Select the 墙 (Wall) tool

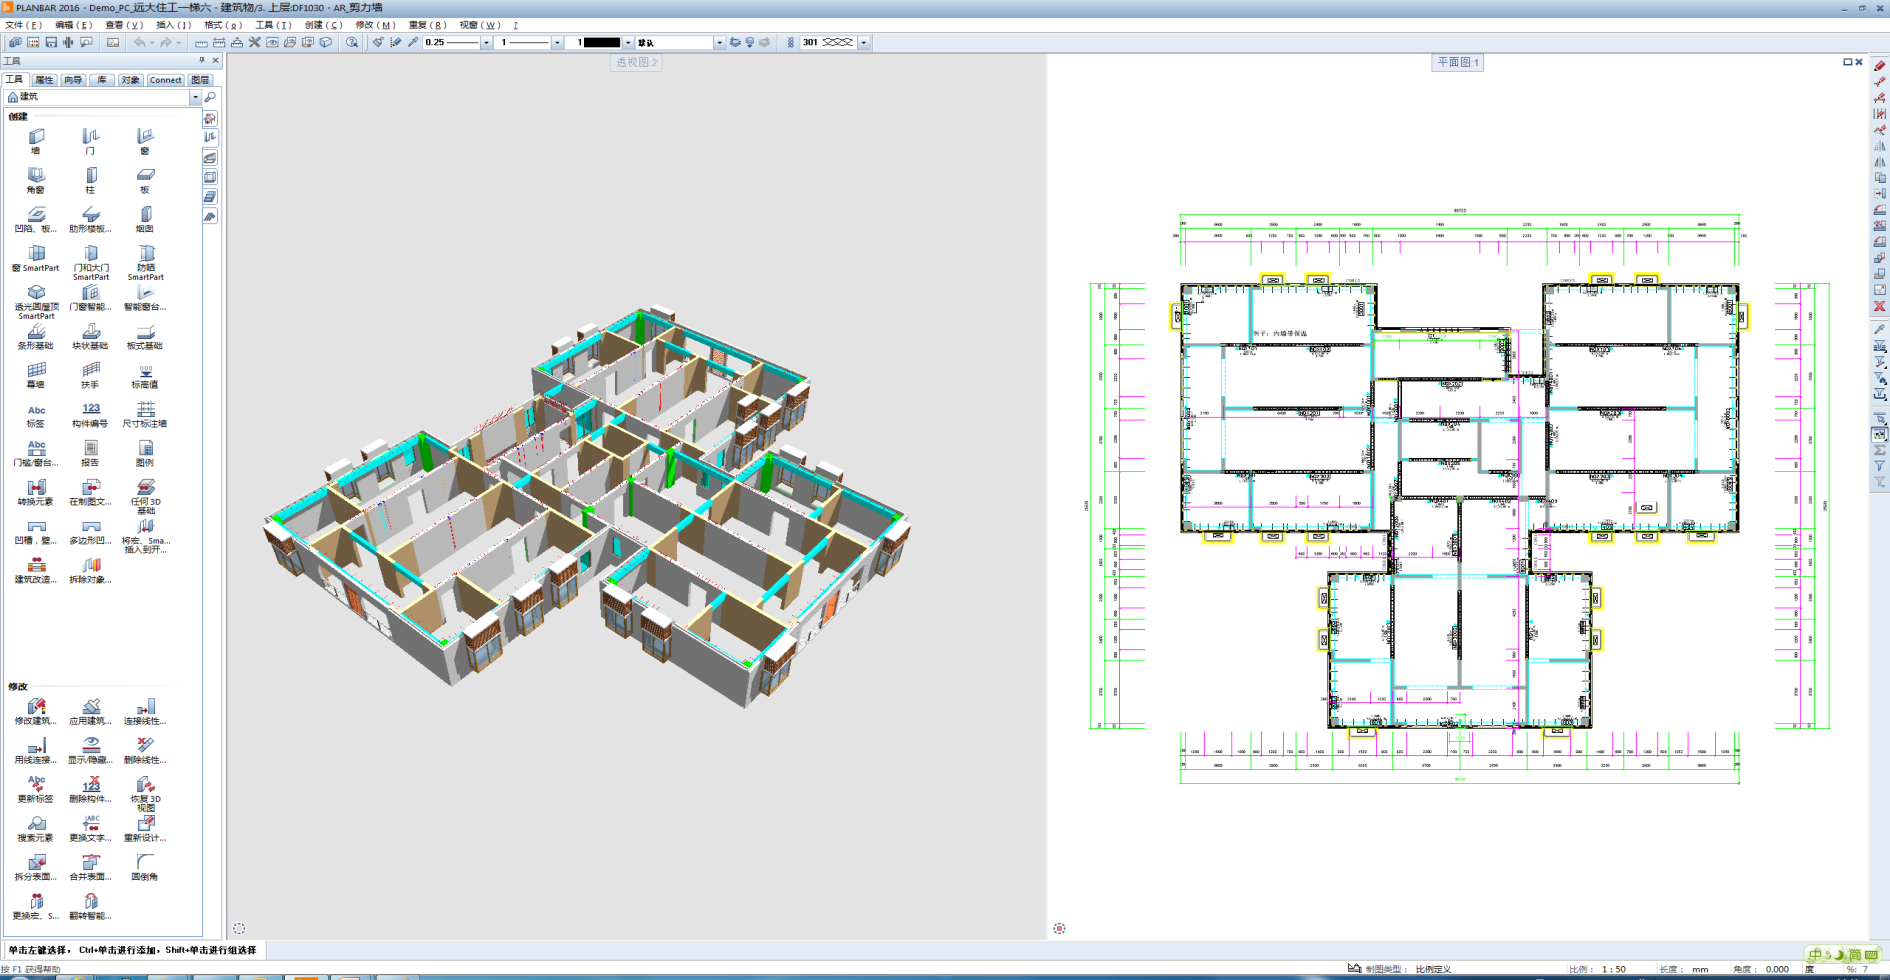[x=36, y=140]
